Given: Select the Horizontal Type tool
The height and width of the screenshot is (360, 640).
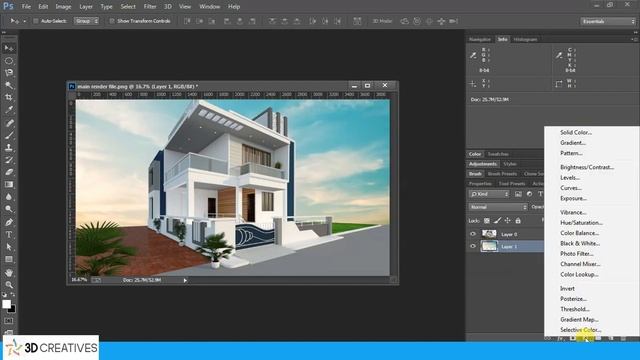Looking at the screenshot, I should [x=9, y=235].
